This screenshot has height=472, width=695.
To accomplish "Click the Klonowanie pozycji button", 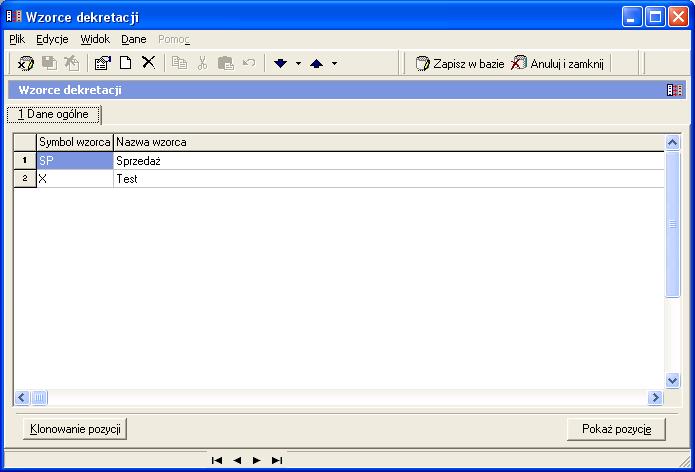I will click(x=75, y=429).
